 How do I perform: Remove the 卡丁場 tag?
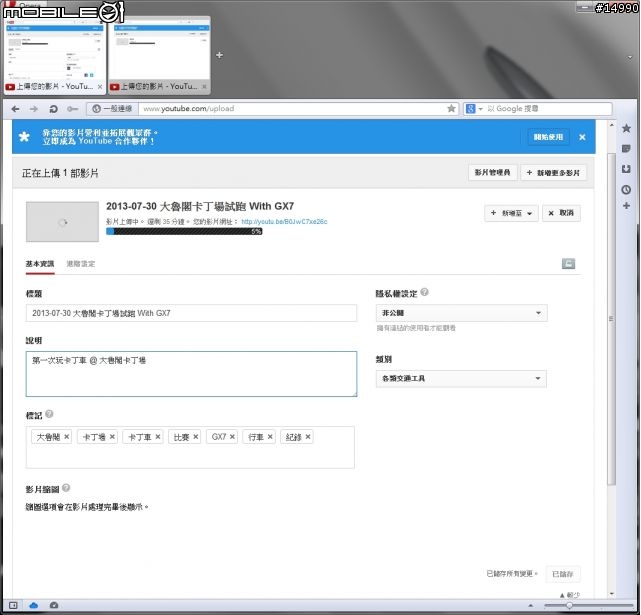click(x=112, y=437)
